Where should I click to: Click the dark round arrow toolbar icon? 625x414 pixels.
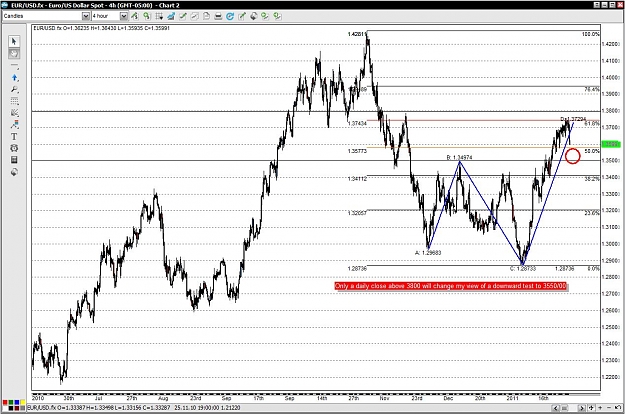coord(254,16)
